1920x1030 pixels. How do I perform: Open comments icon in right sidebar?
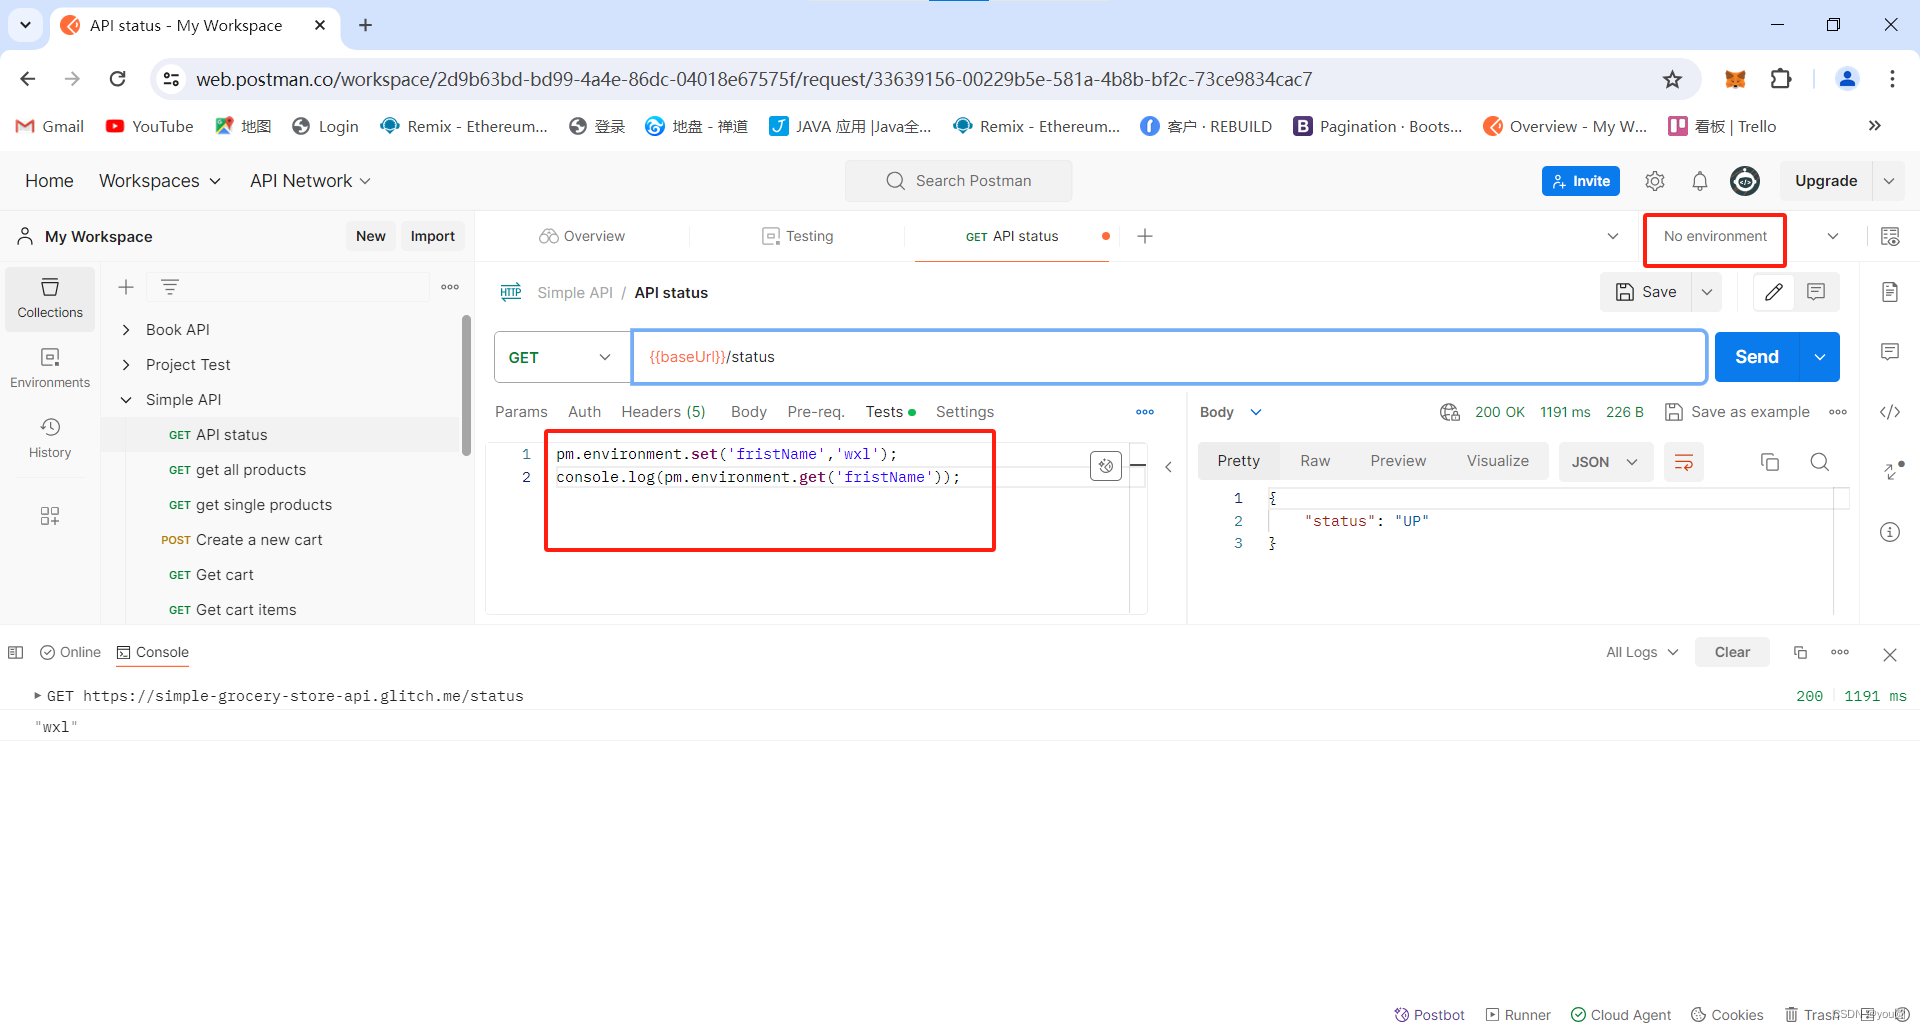click(1890, 352)
